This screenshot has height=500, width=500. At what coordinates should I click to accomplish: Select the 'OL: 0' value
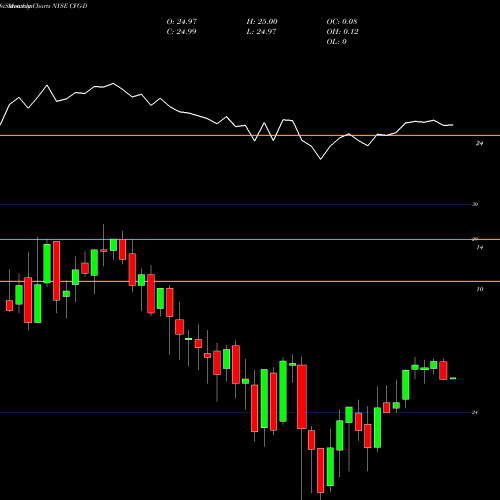pyautogui.click(x=336, y=42)
